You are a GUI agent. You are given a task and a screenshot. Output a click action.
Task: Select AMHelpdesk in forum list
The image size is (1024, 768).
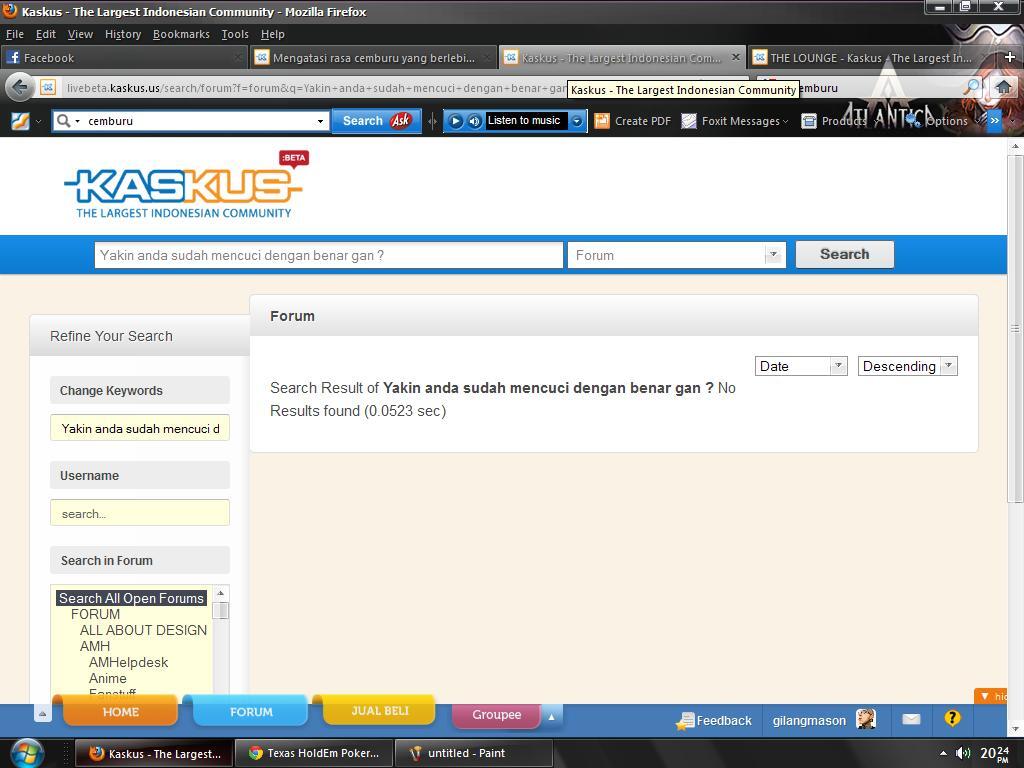pyautogui.click(x=129, y=662)
